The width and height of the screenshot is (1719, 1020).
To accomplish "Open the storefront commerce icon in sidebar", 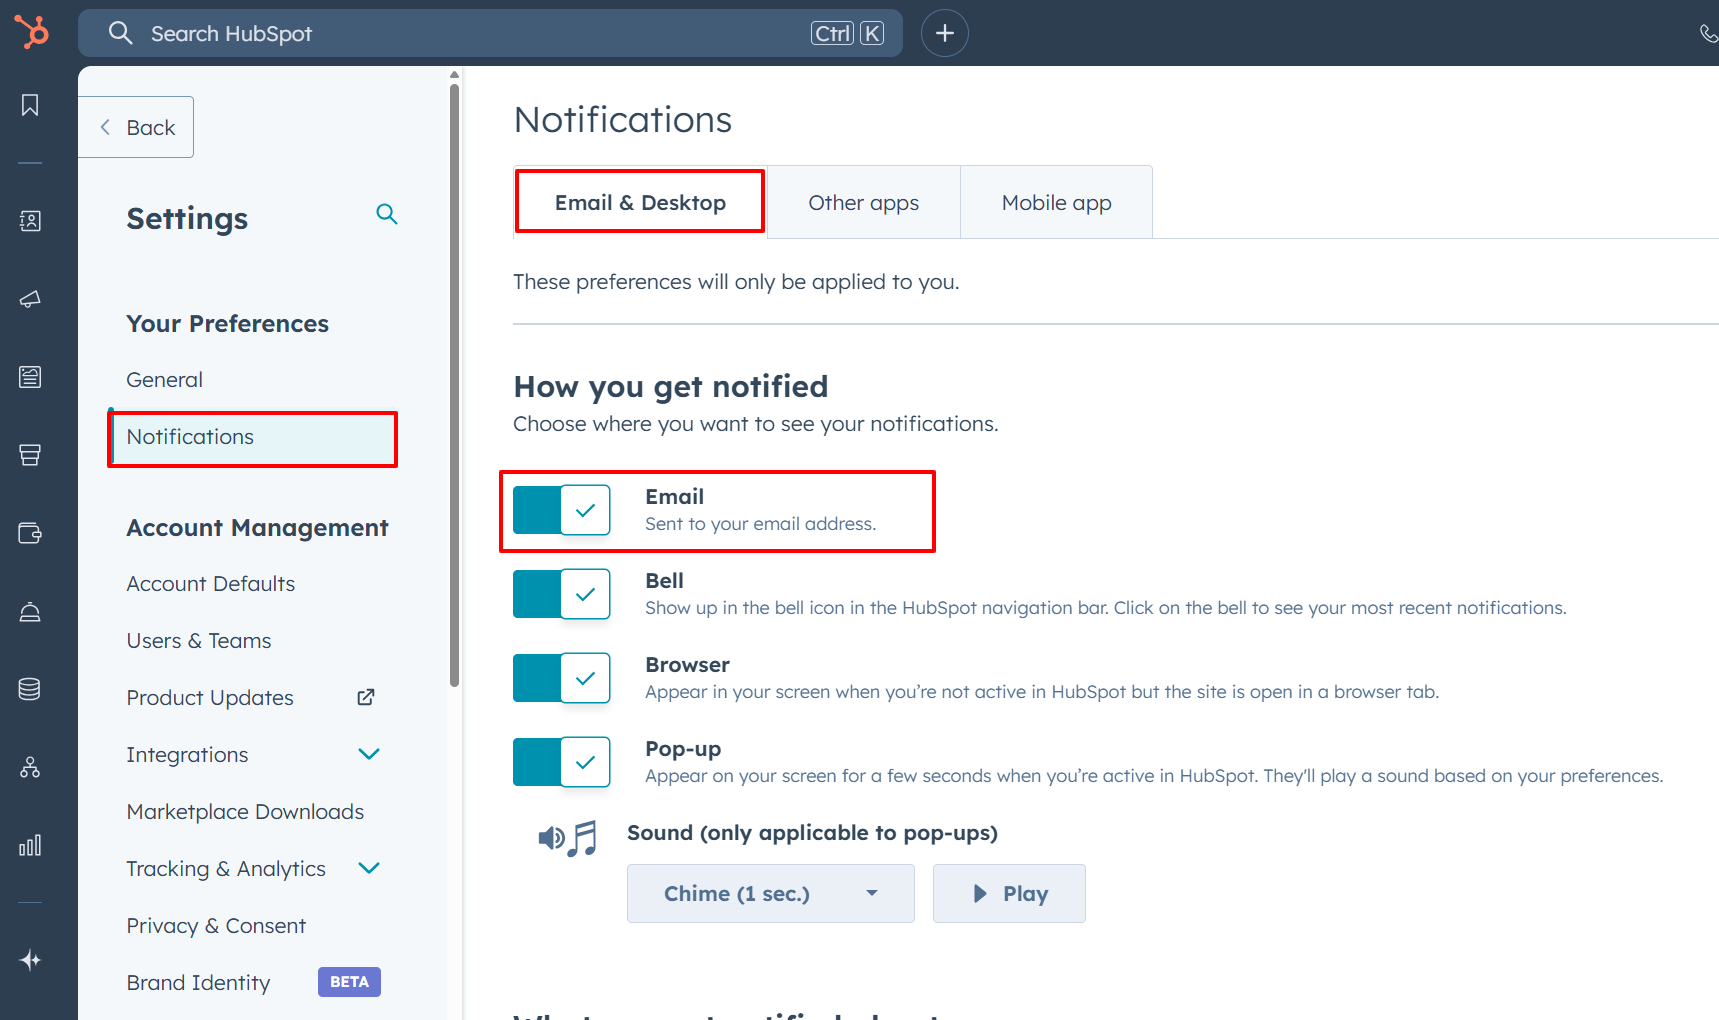I will pos(30,455).
